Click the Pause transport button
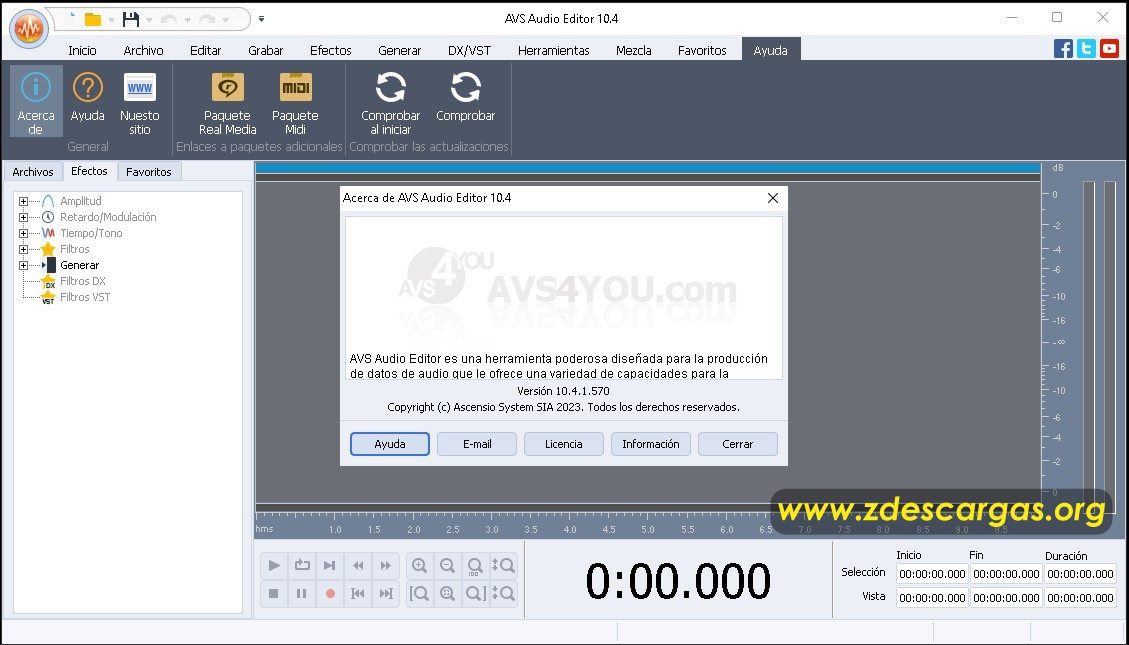The height and width of the screenshot is (645, 1129). pyautogui.click(x=302, y=594)
